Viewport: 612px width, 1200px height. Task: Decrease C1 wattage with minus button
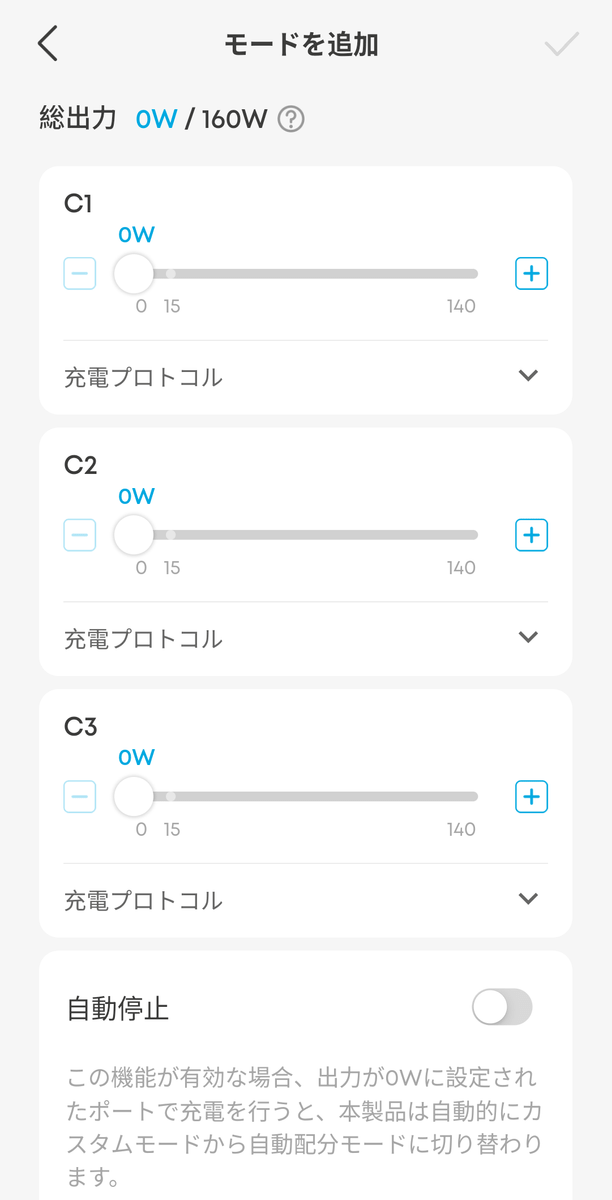click(x=80, y=273)
